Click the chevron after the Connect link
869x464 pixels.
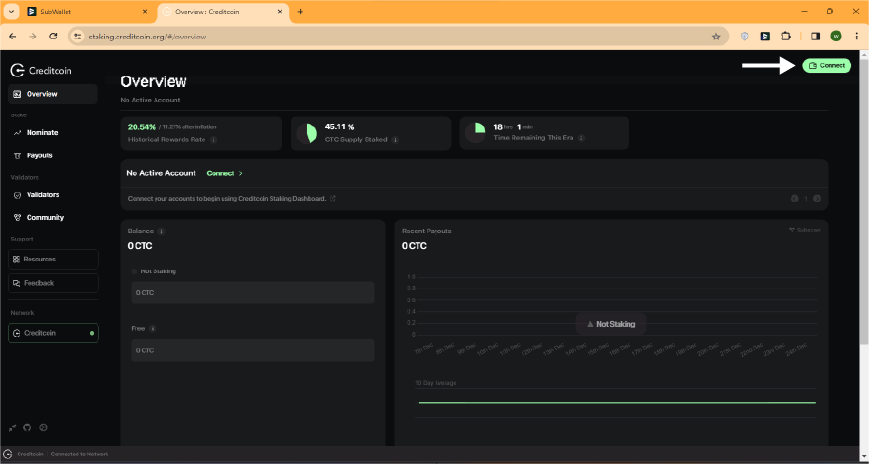(x=241, y=173)
